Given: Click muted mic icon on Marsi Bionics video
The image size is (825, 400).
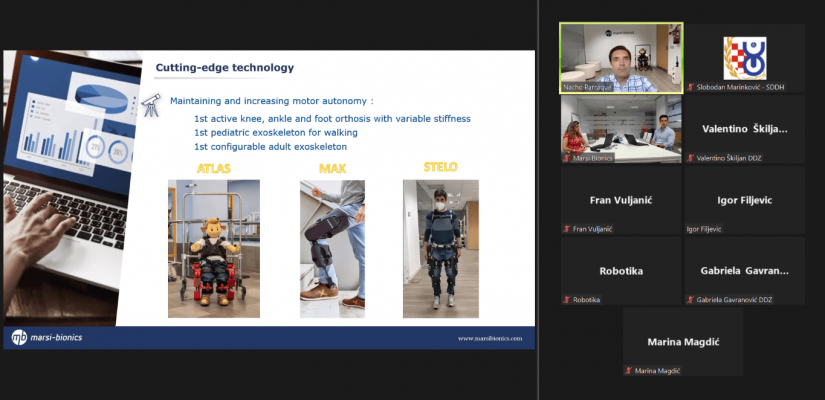Looking at the screenshot, I should click(567, 158).
